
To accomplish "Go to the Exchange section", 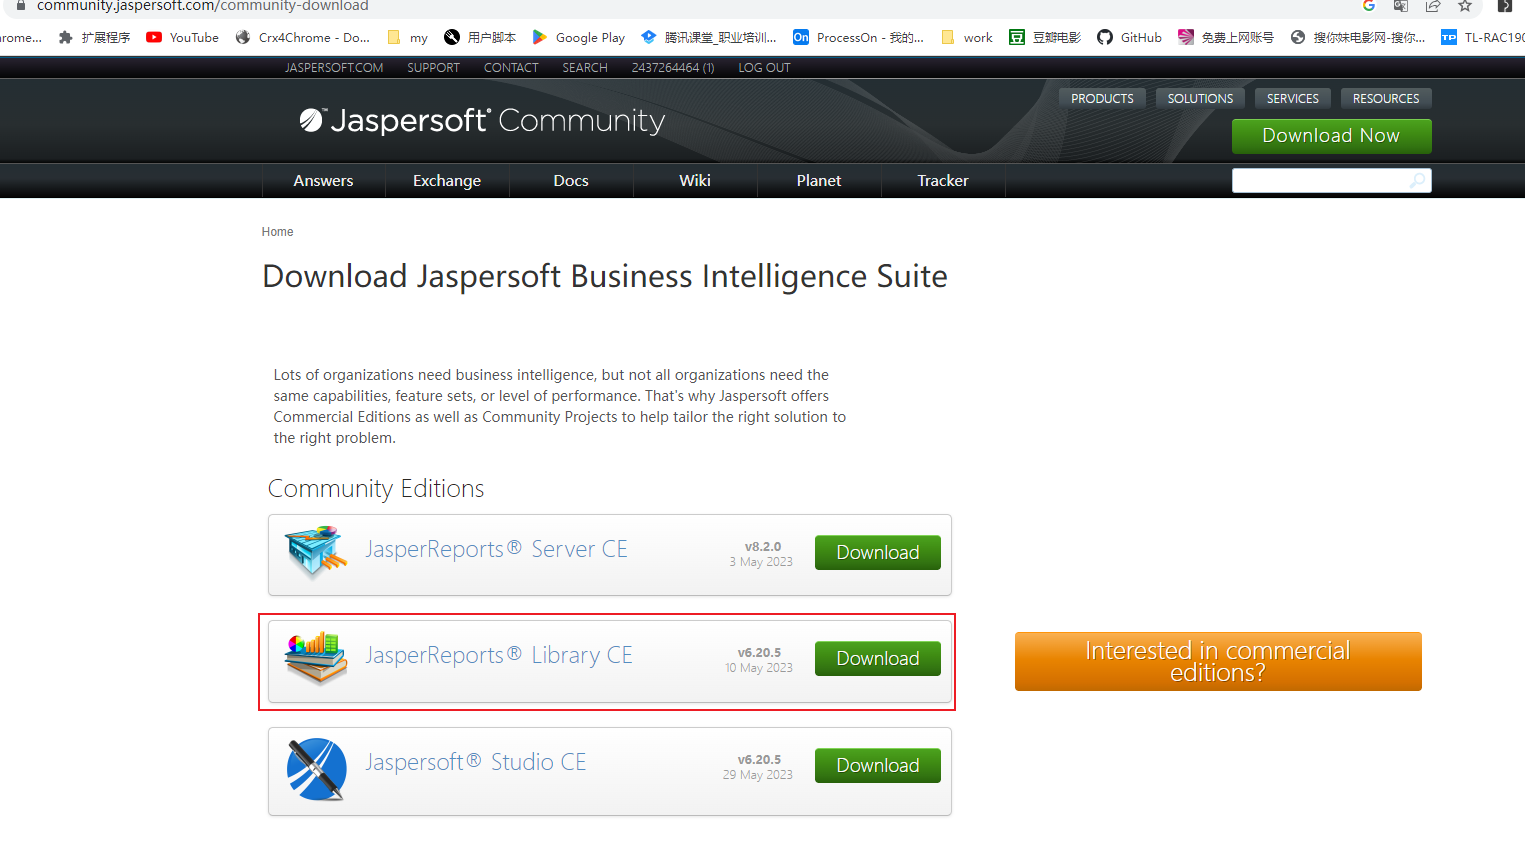I will click(447, 181).
